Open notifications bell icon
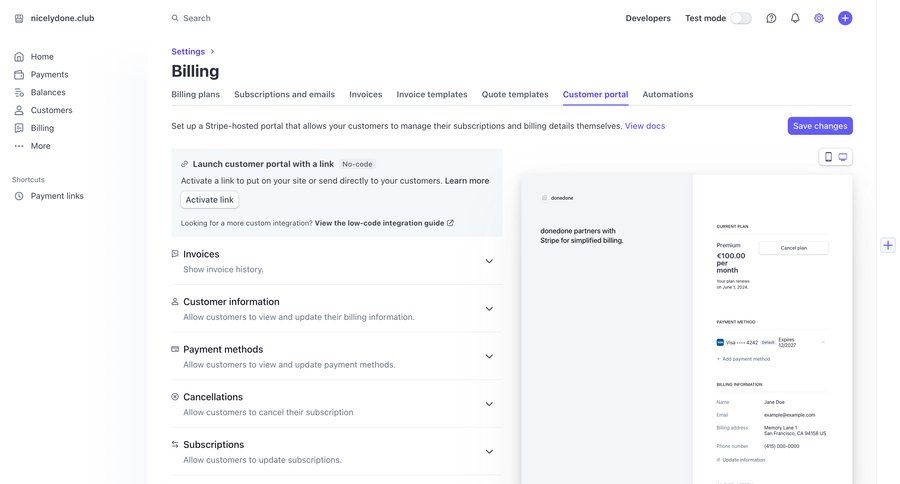 [795, 18]
